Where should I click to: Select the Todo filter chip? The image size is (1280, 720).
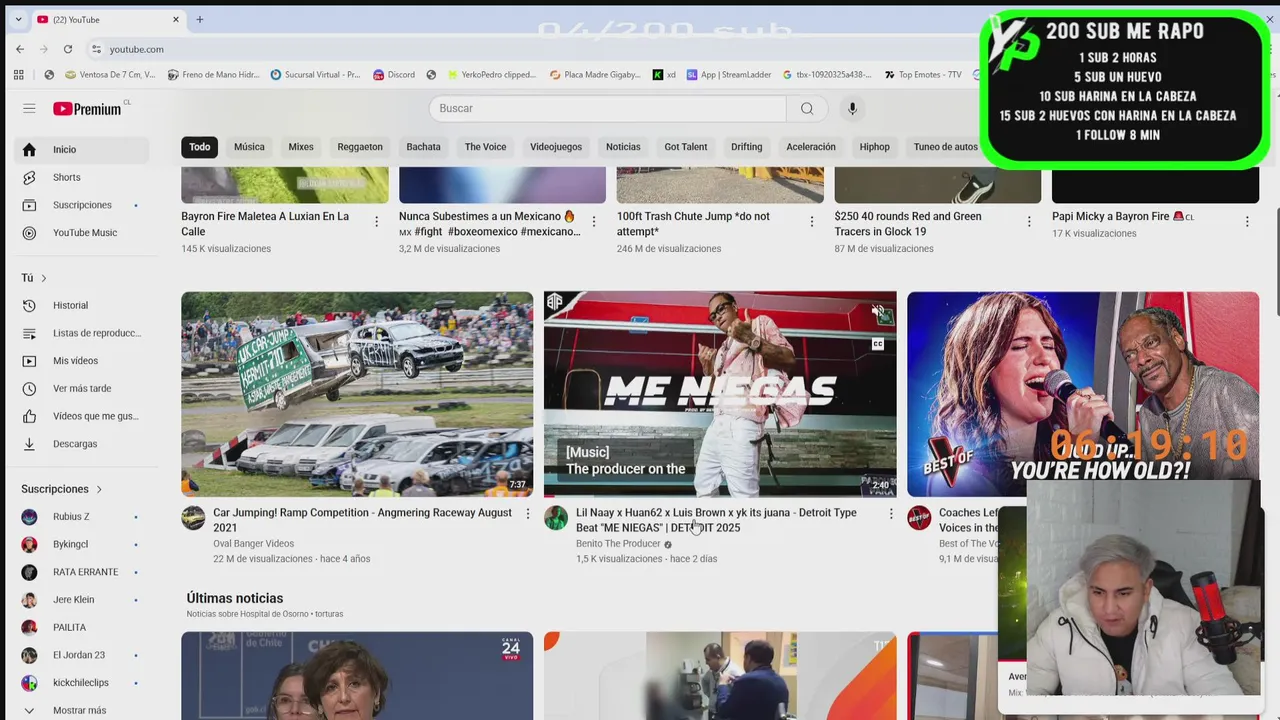tap(200, 147)
